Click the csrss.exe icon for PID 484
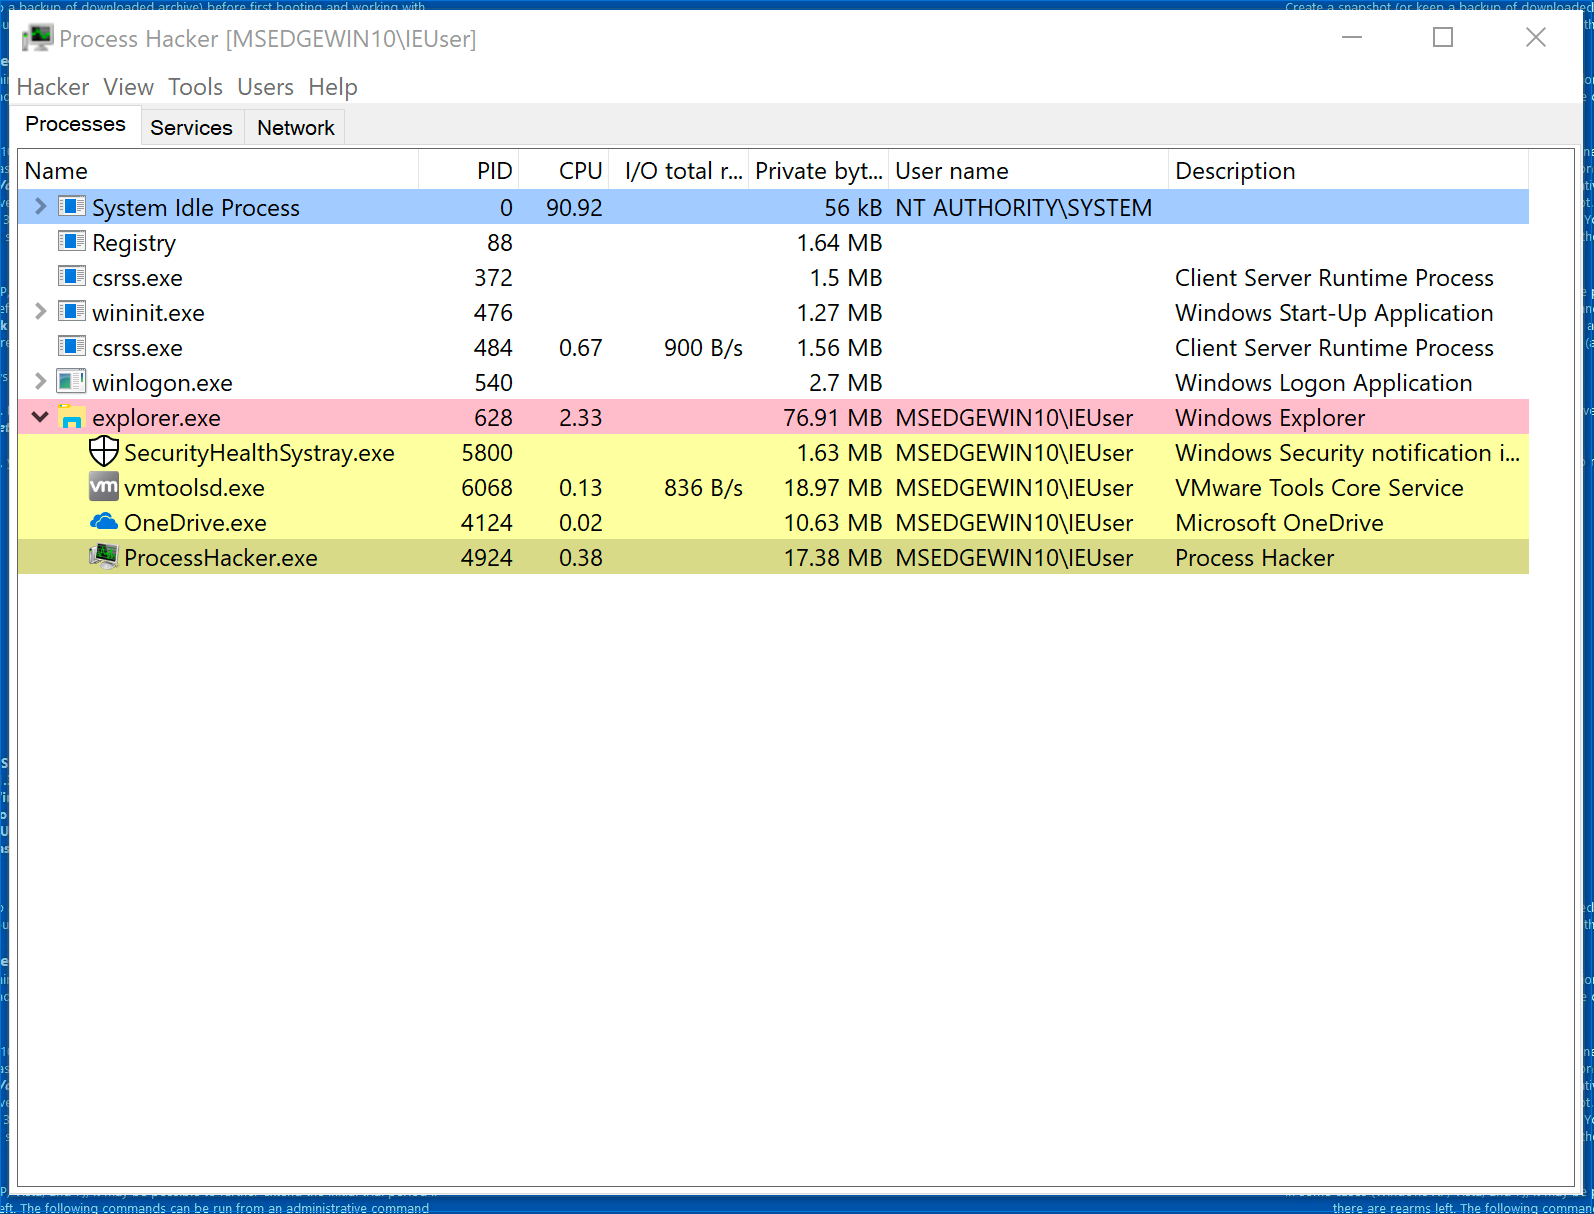The height and width of the screenshot is (1214, 1594). (72, 347)
